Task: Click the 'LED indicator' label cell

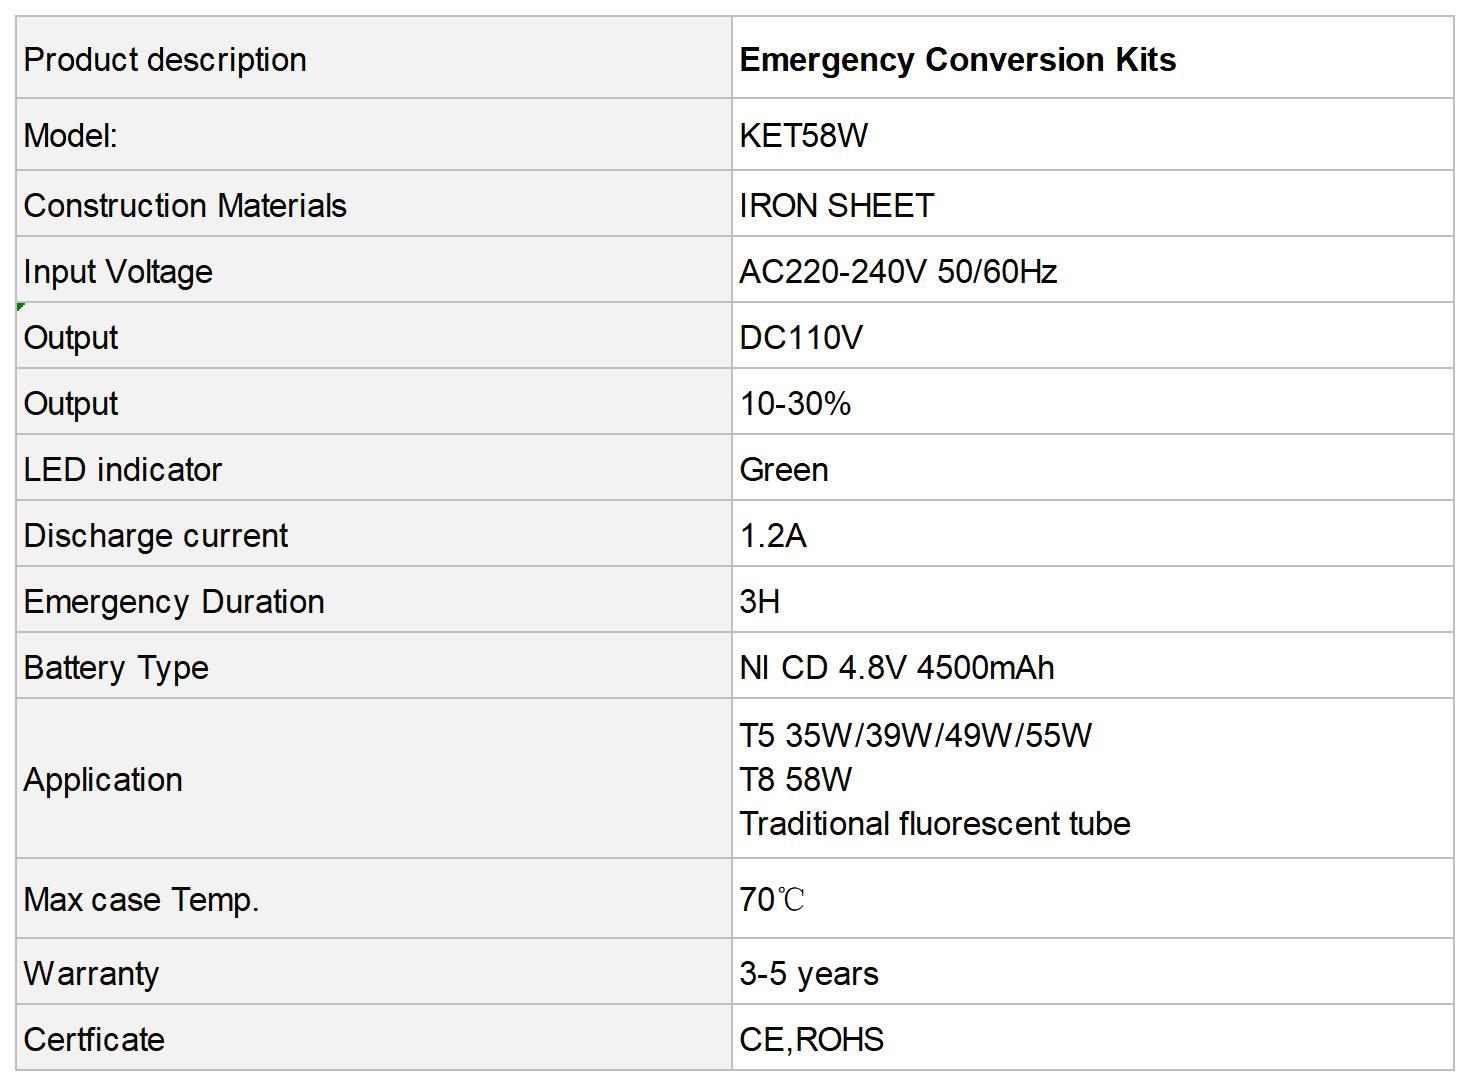Action: pos(374,468)
